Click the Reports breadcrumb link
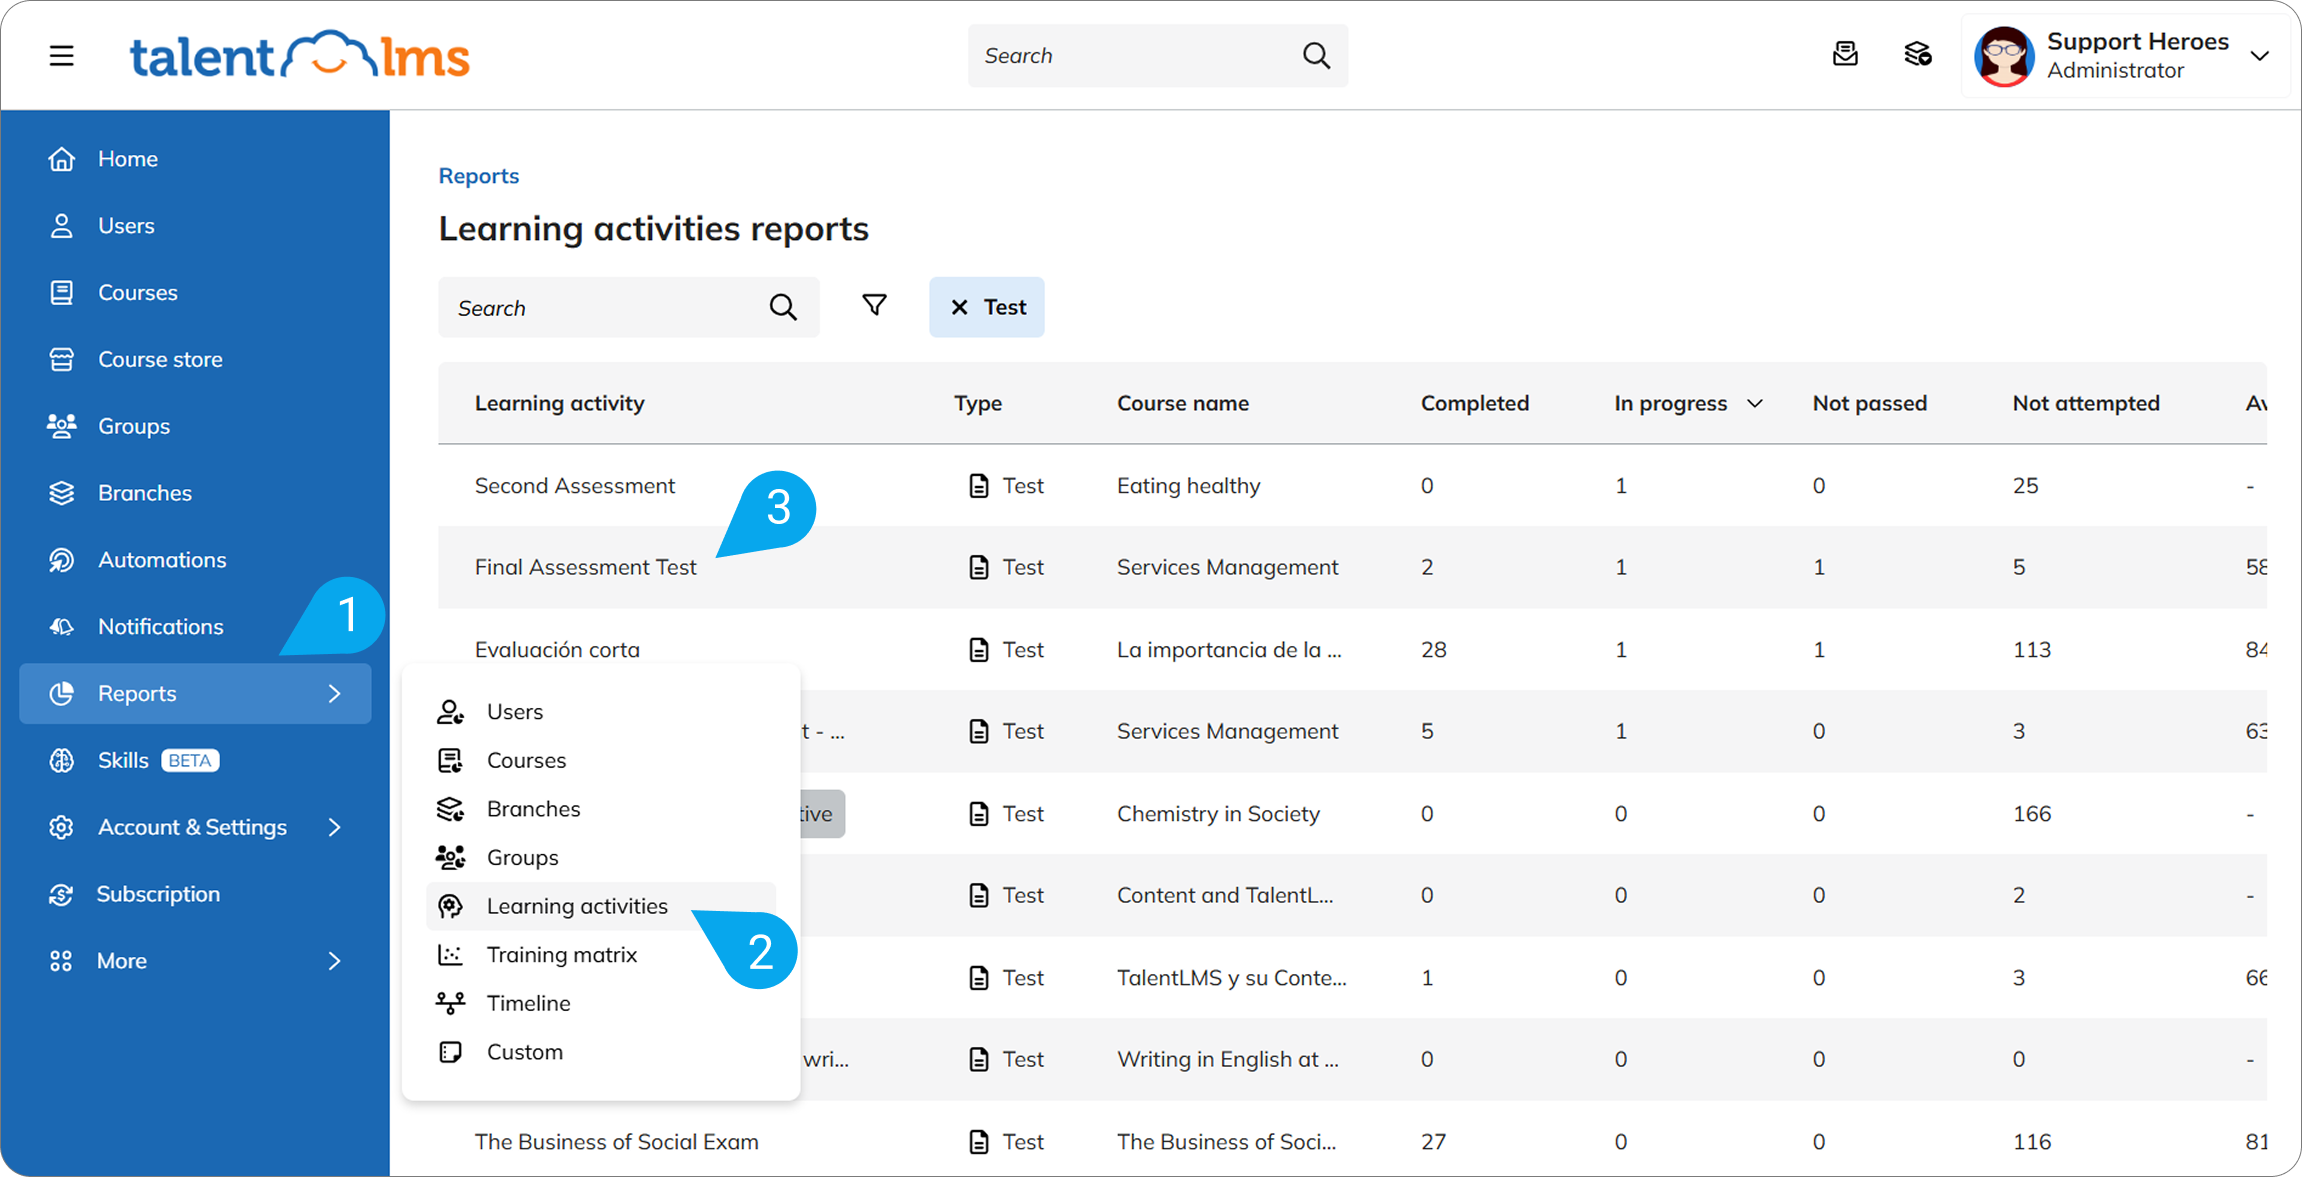The width and height of the screenshot is (2302, 1177). (479, 176)
